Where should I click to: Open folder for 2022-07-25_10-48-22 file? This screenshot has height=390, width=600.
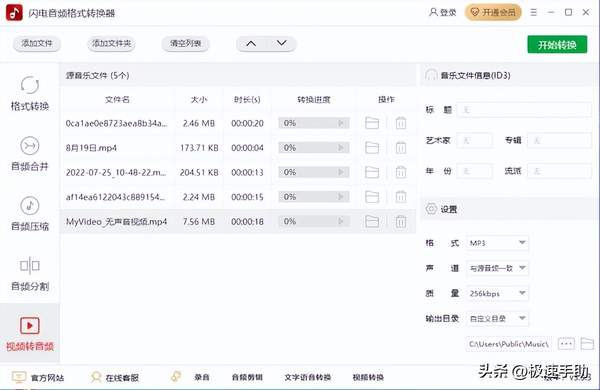[372, 172]
